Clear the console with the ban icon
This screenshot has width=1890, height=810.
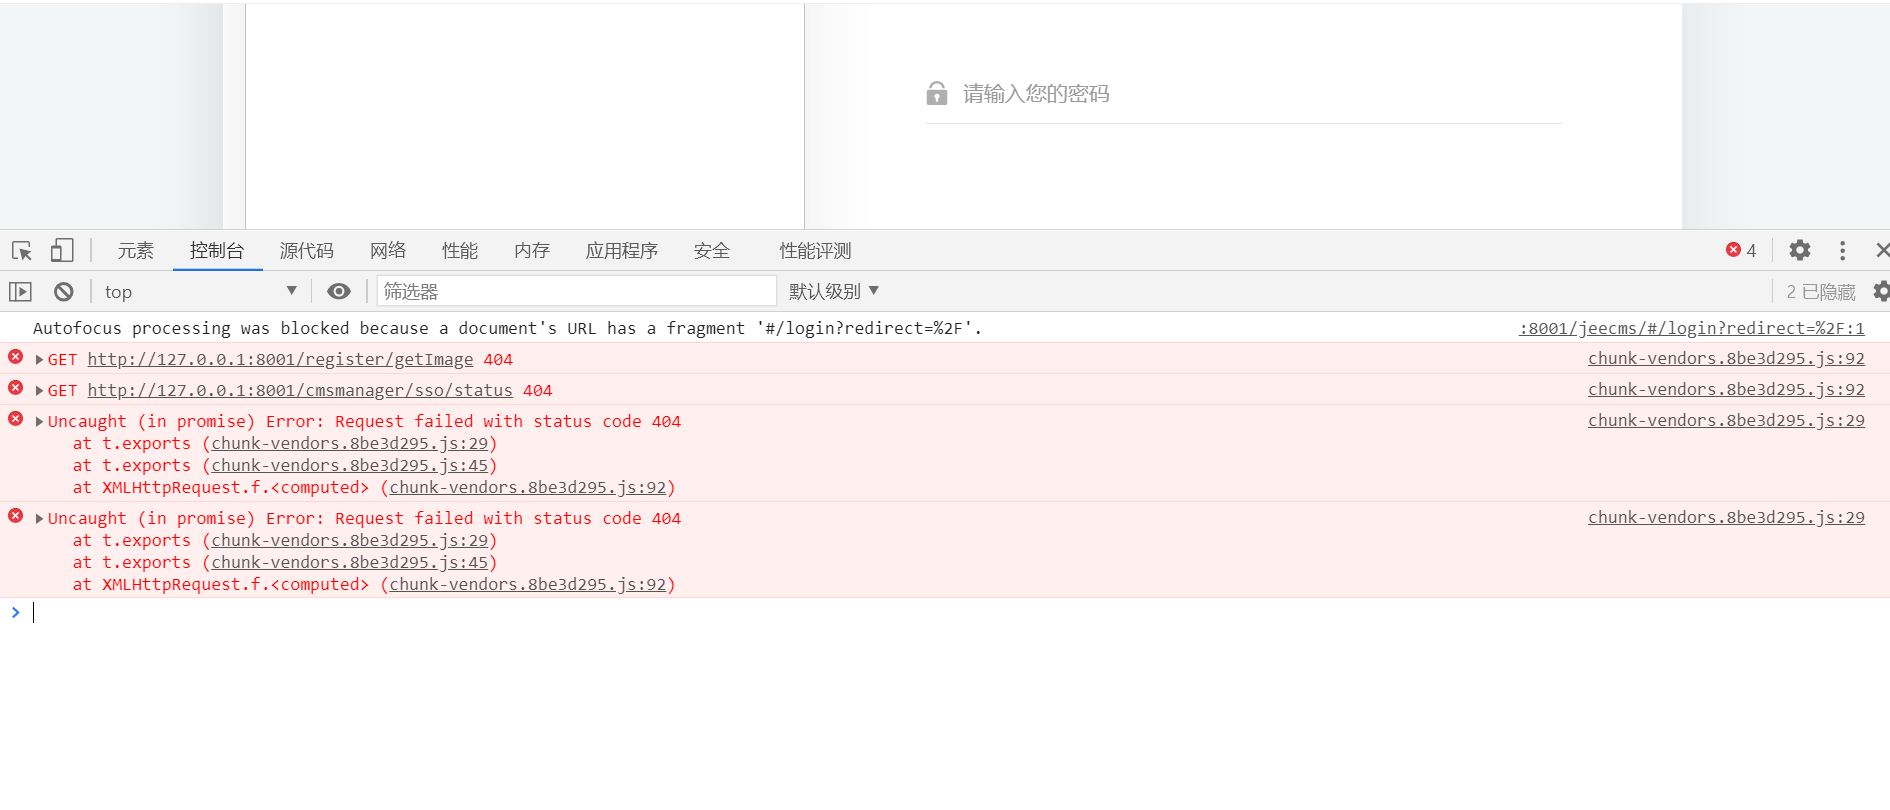tap(64, 292)
